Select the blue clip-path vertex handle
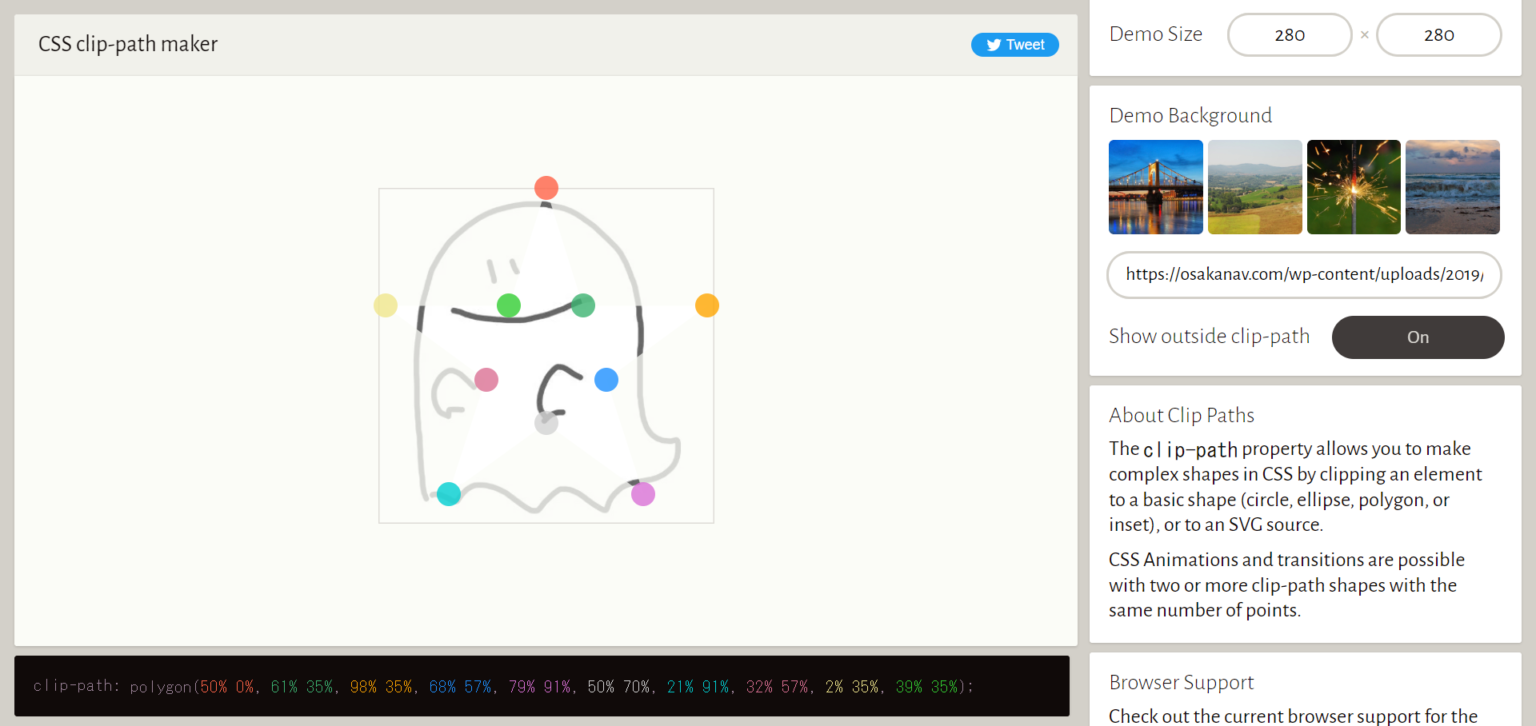1536x726 pixels. click(606, 379)
